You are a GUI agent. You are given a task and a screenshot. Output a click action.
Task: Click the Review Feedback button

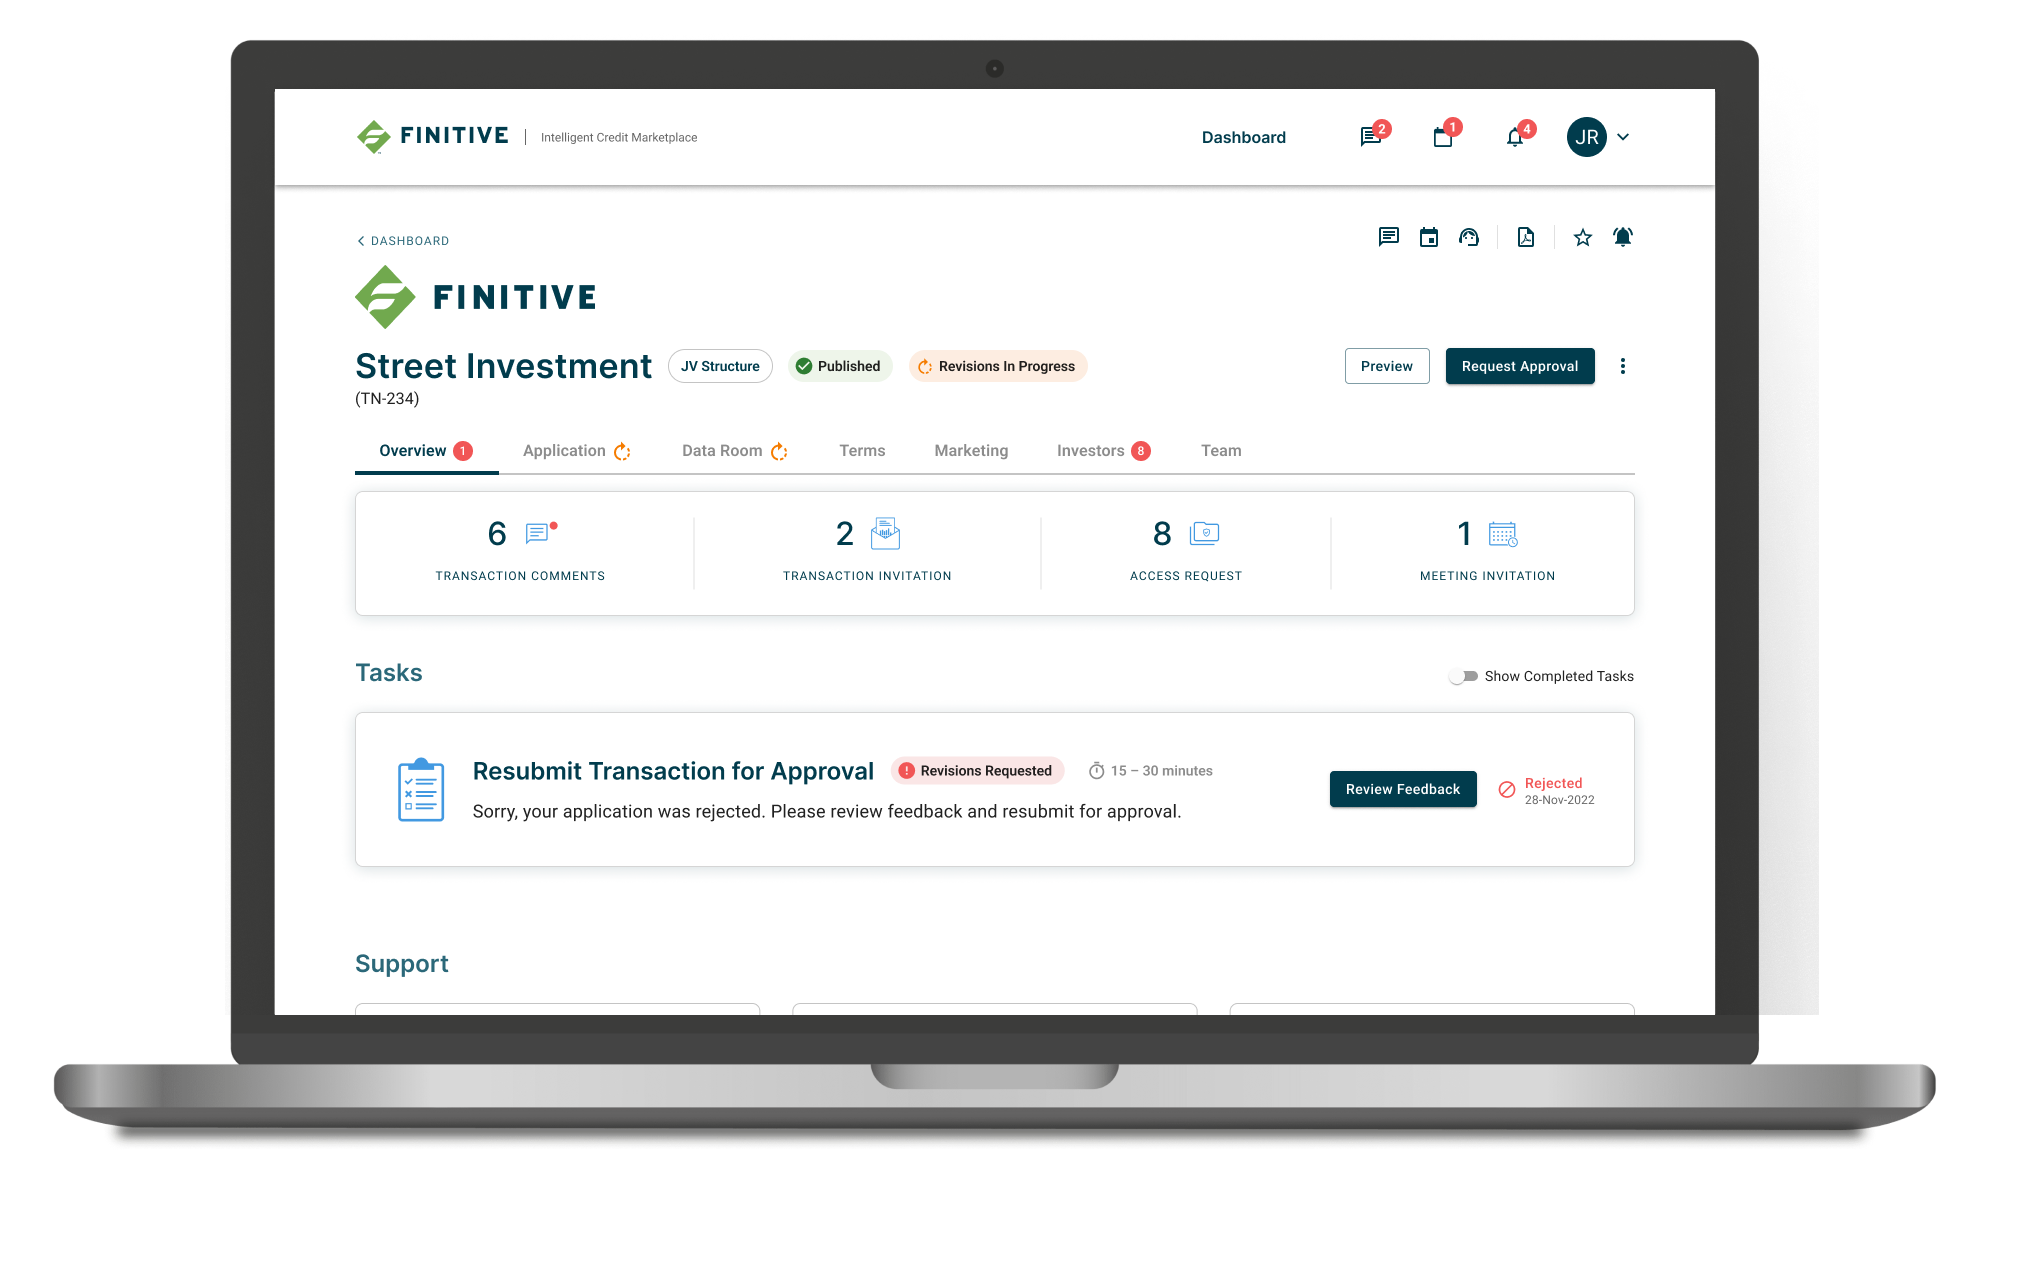[x=1401, y=790]
